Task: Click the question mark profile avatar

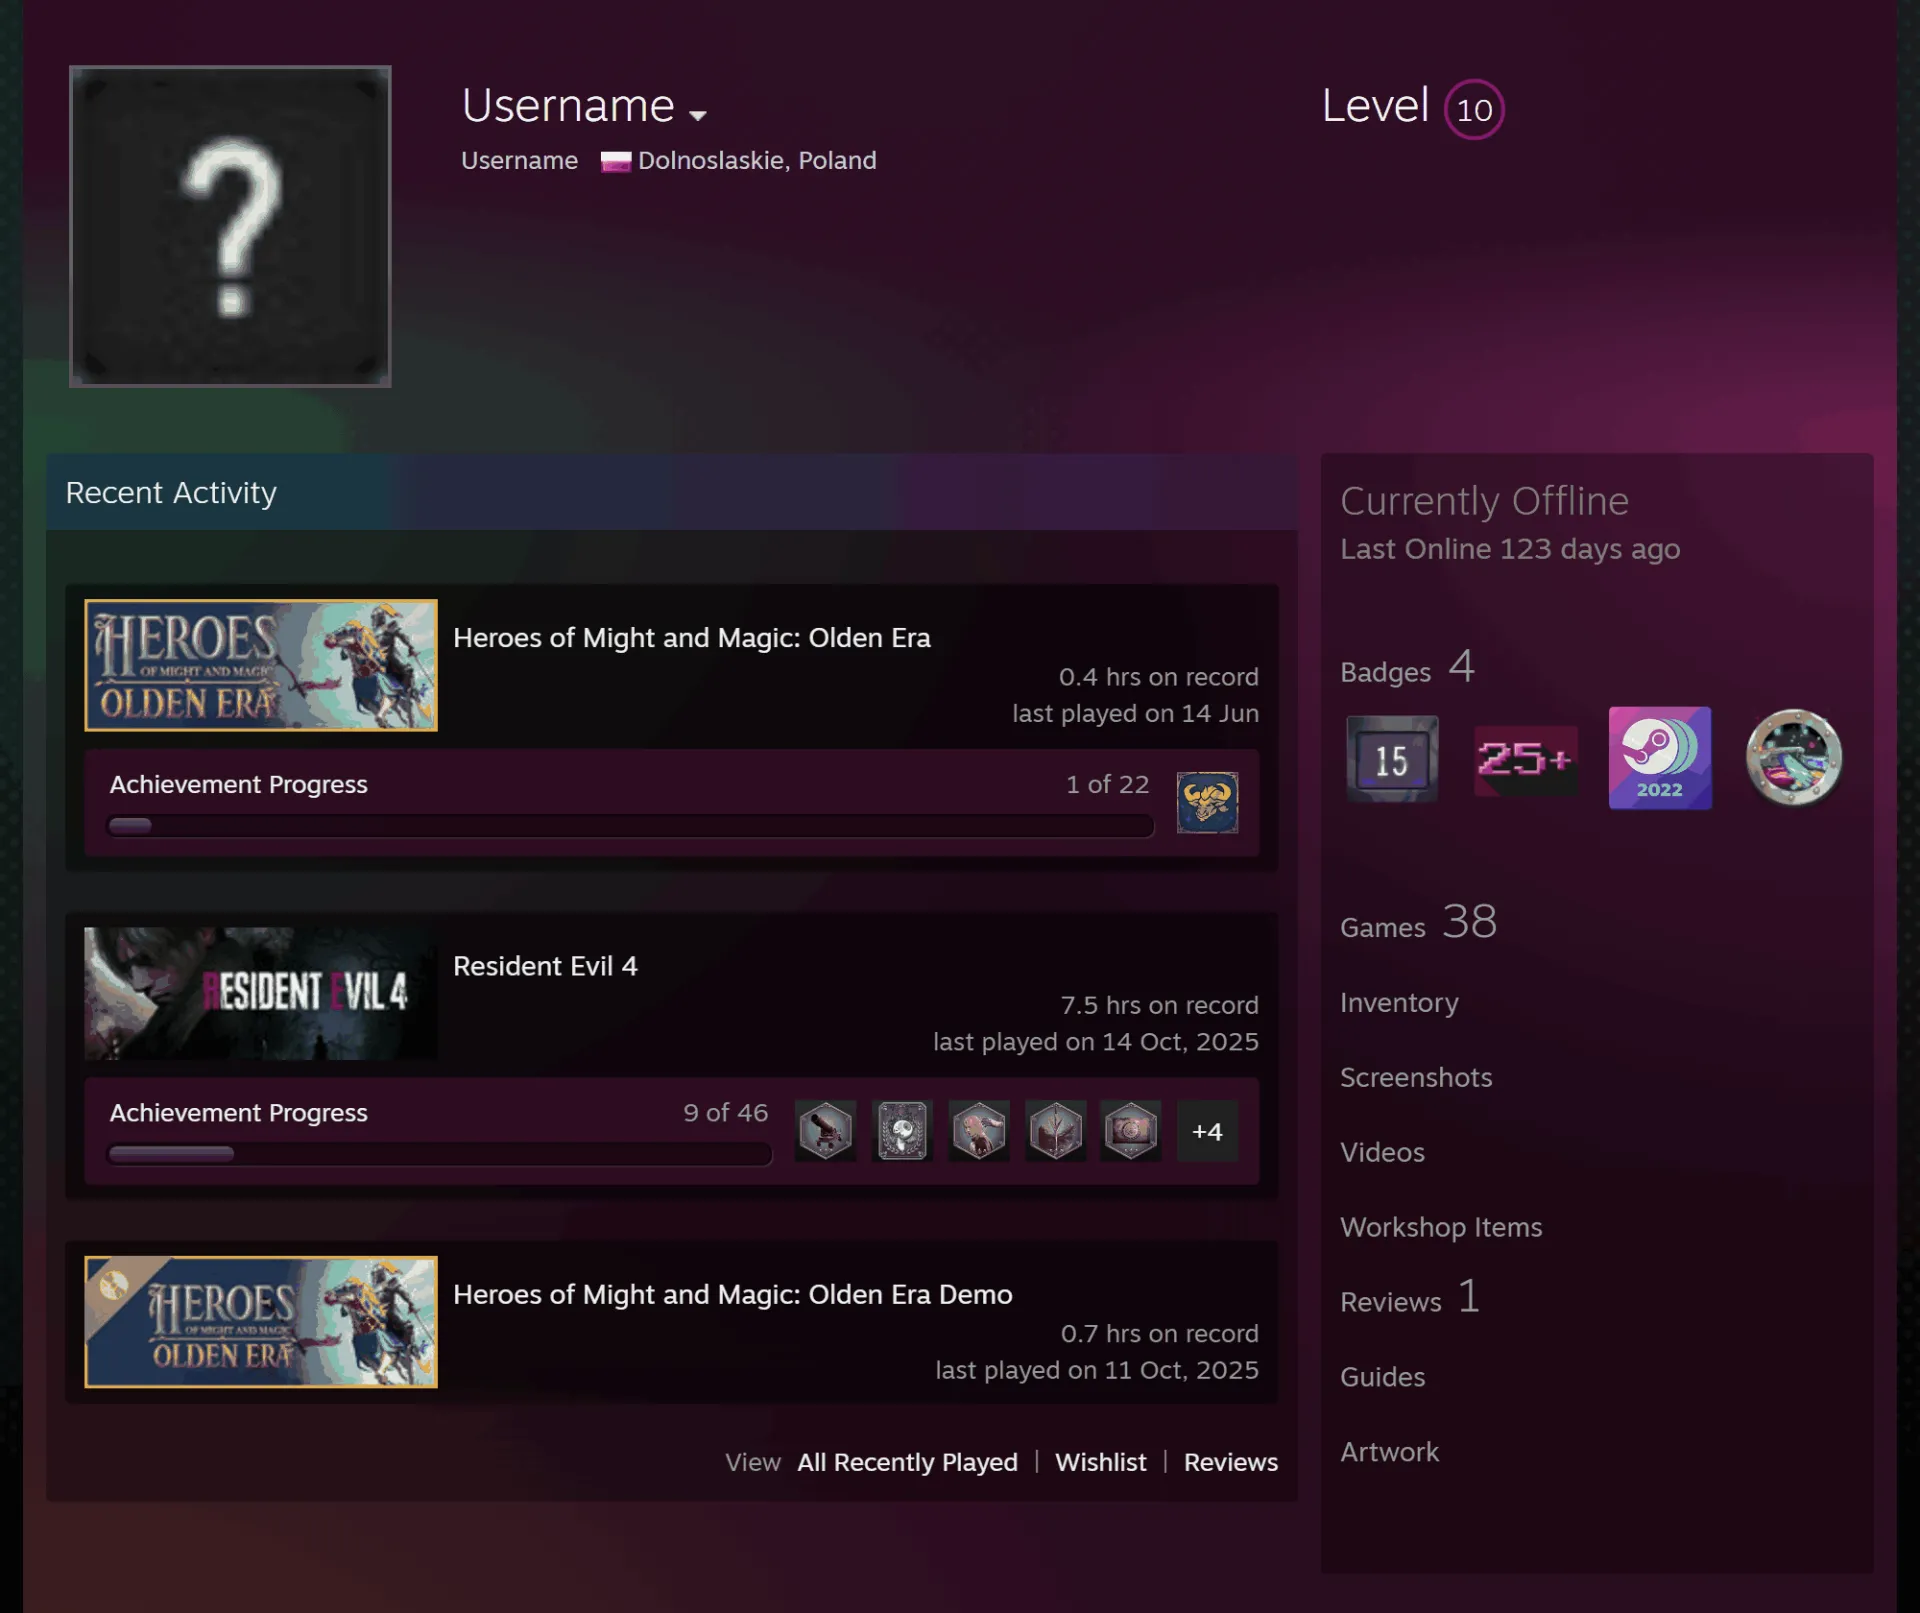Action: [230, 226]
